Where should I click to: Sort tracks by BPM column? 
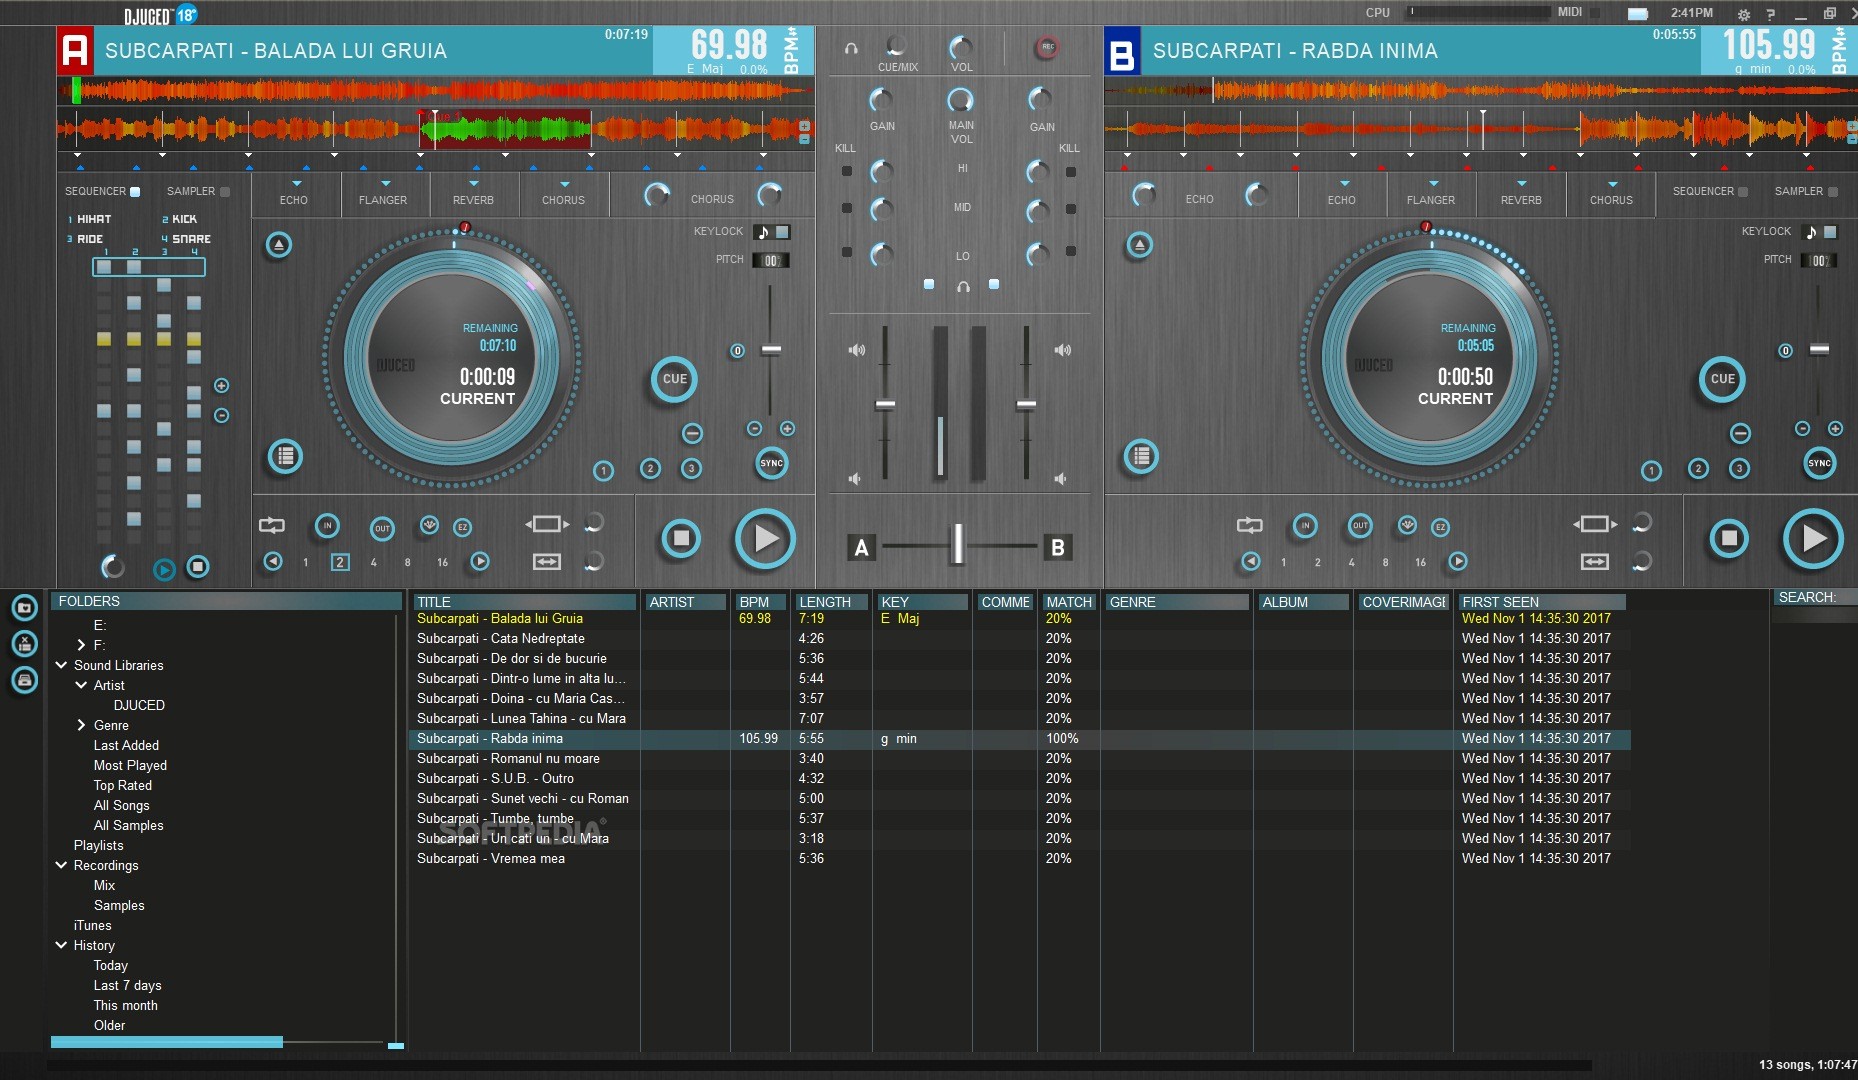[760, 602]
